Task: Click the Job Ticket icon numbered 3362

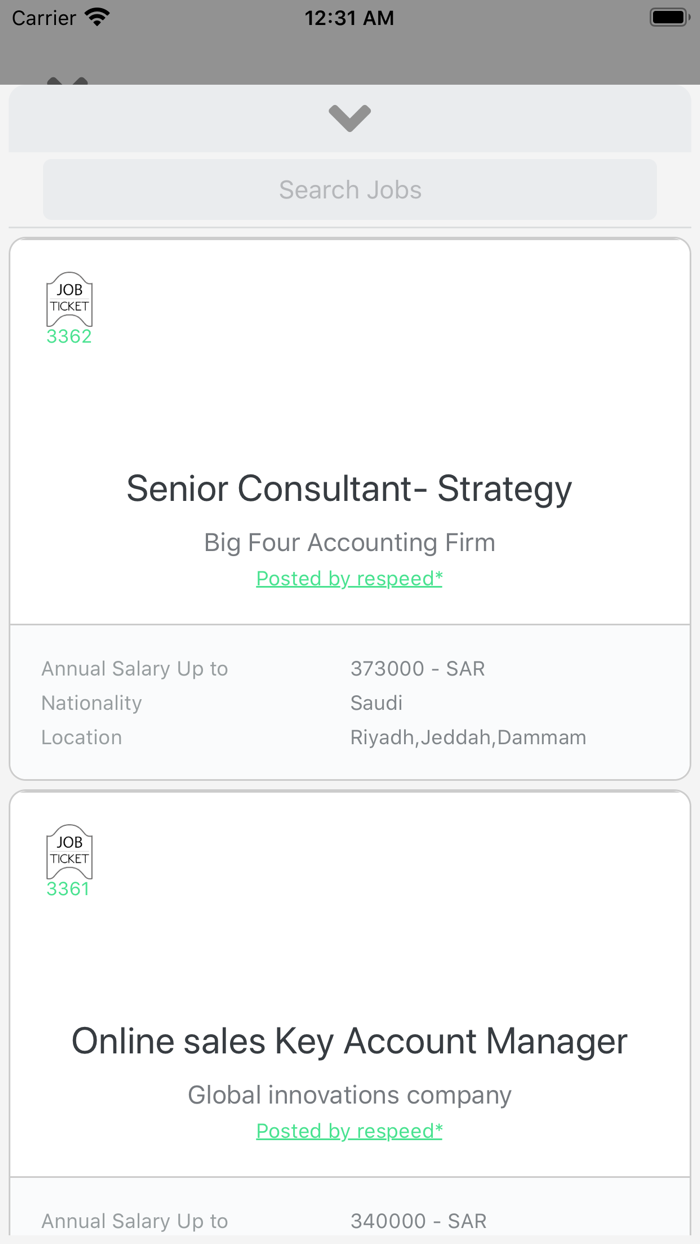Action: pos(69,299)
